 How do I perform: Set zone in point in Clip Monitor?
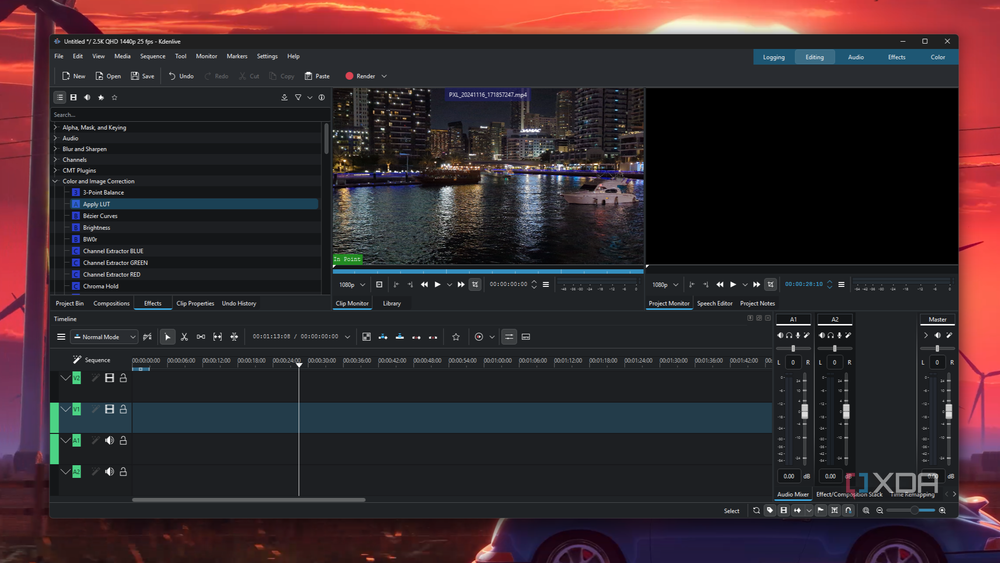(396, 284)
